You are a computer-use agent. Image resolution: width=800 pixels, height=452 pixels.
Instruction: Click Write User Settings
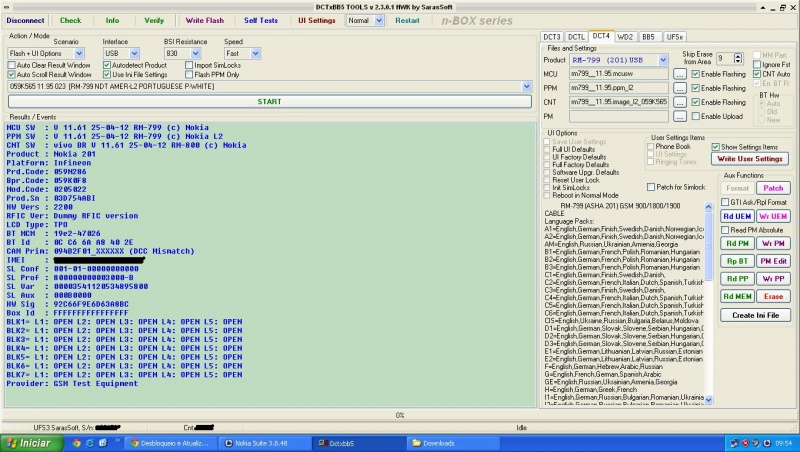point(749,159)
